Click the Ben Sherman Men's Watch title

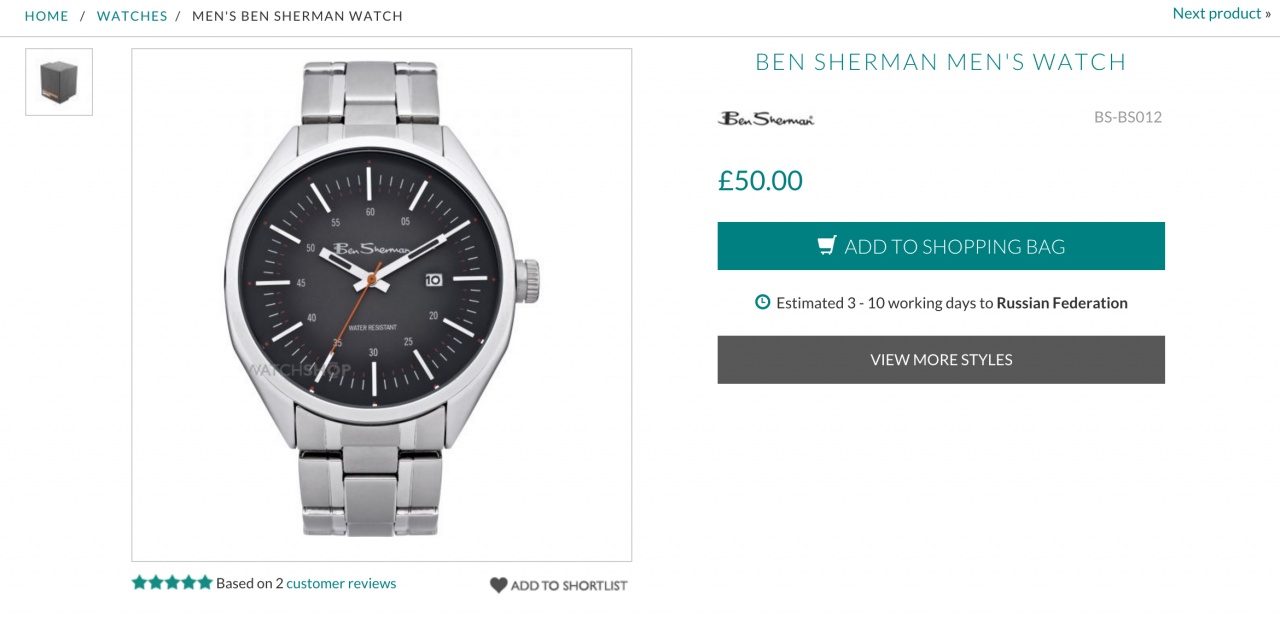(940, 62)
